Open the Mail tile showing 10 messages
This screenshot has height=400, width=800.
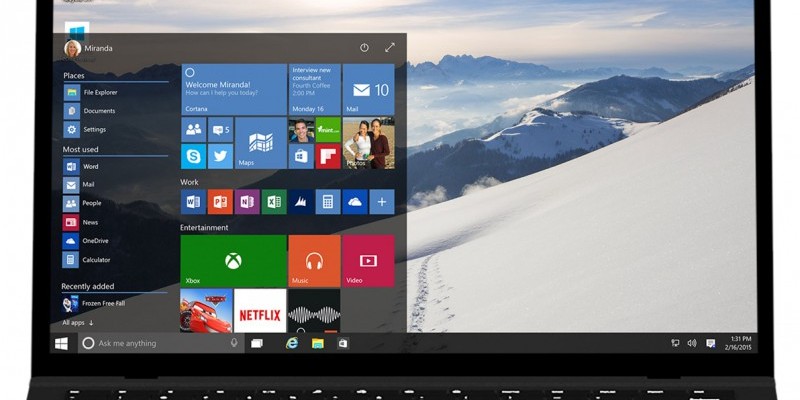(x=368, y=89)
